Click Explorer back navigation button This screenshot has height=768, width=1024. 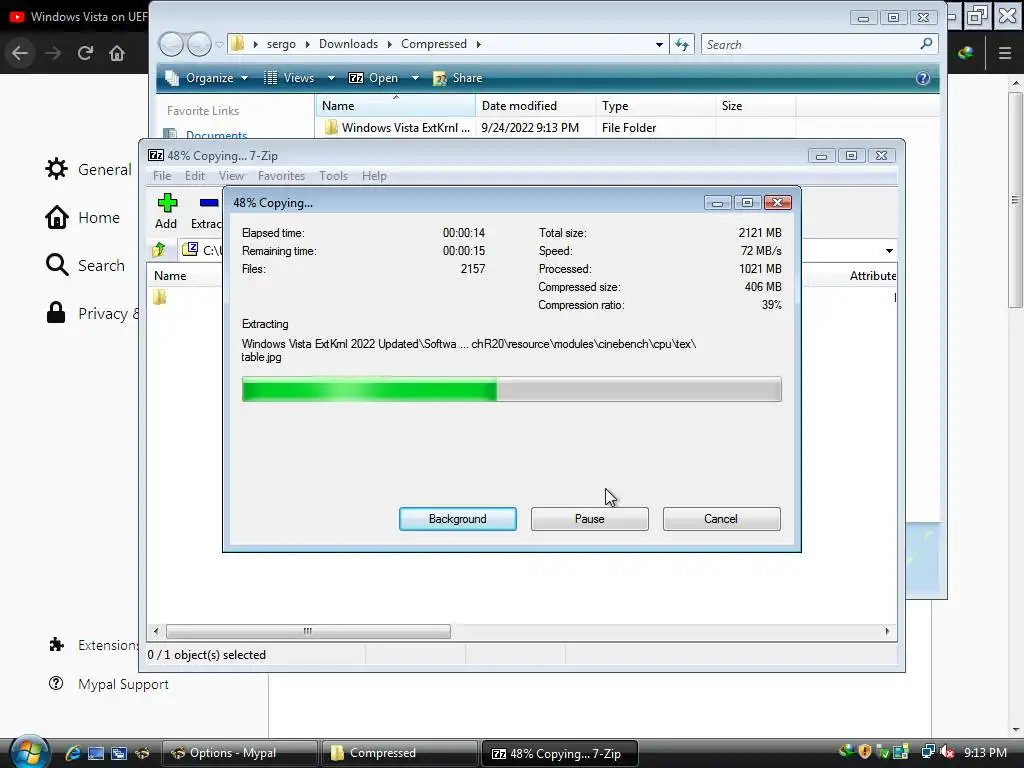(x=172, y=44)
